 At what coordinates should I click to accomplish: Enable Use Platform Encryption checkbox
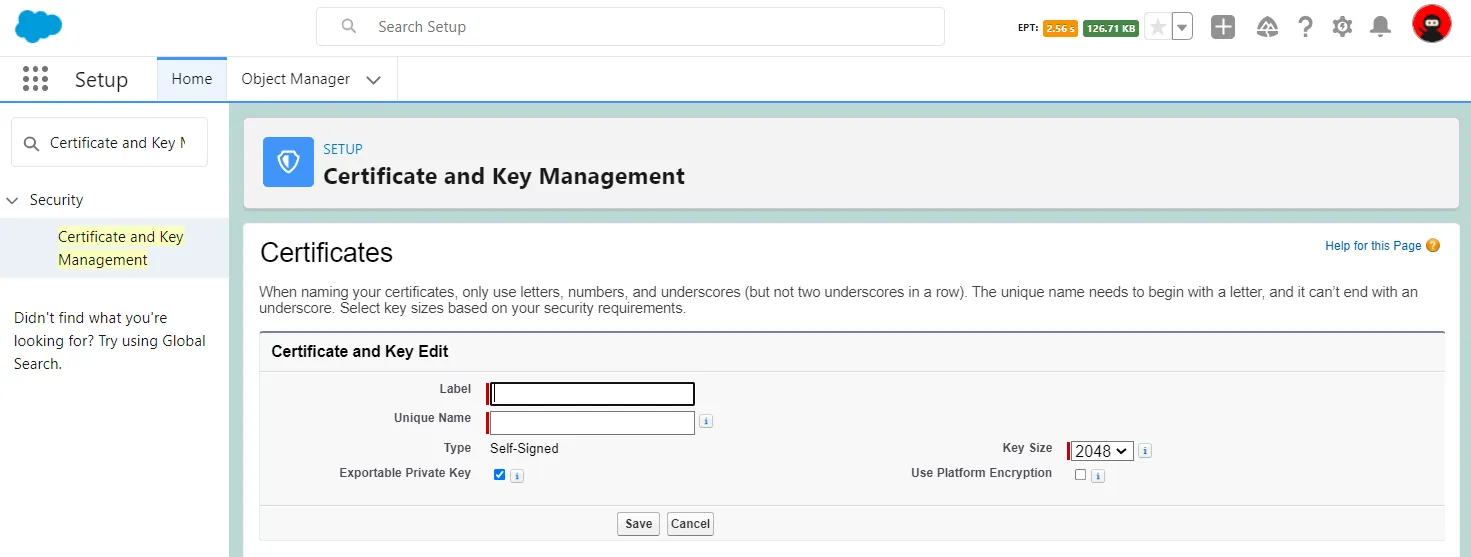point(1080,475)
